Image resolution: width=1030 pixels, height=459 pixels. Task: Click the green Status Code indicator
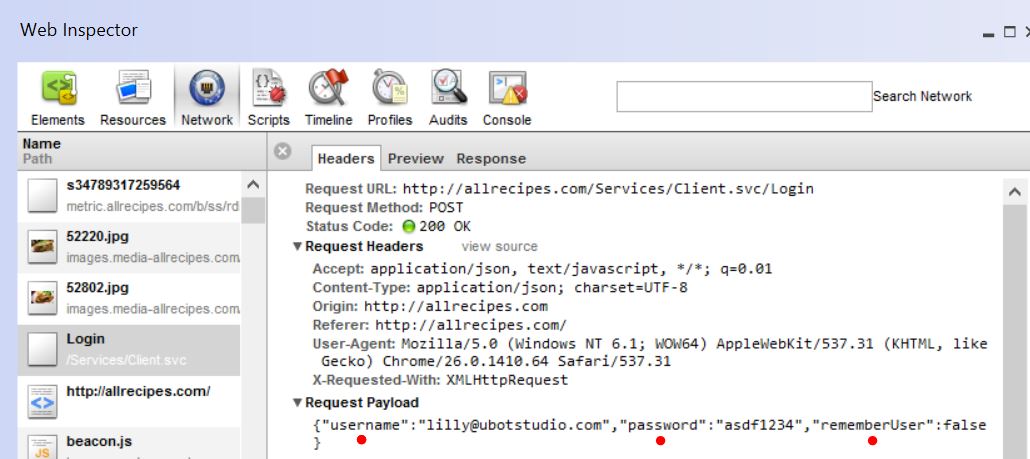tap(409, 227)
